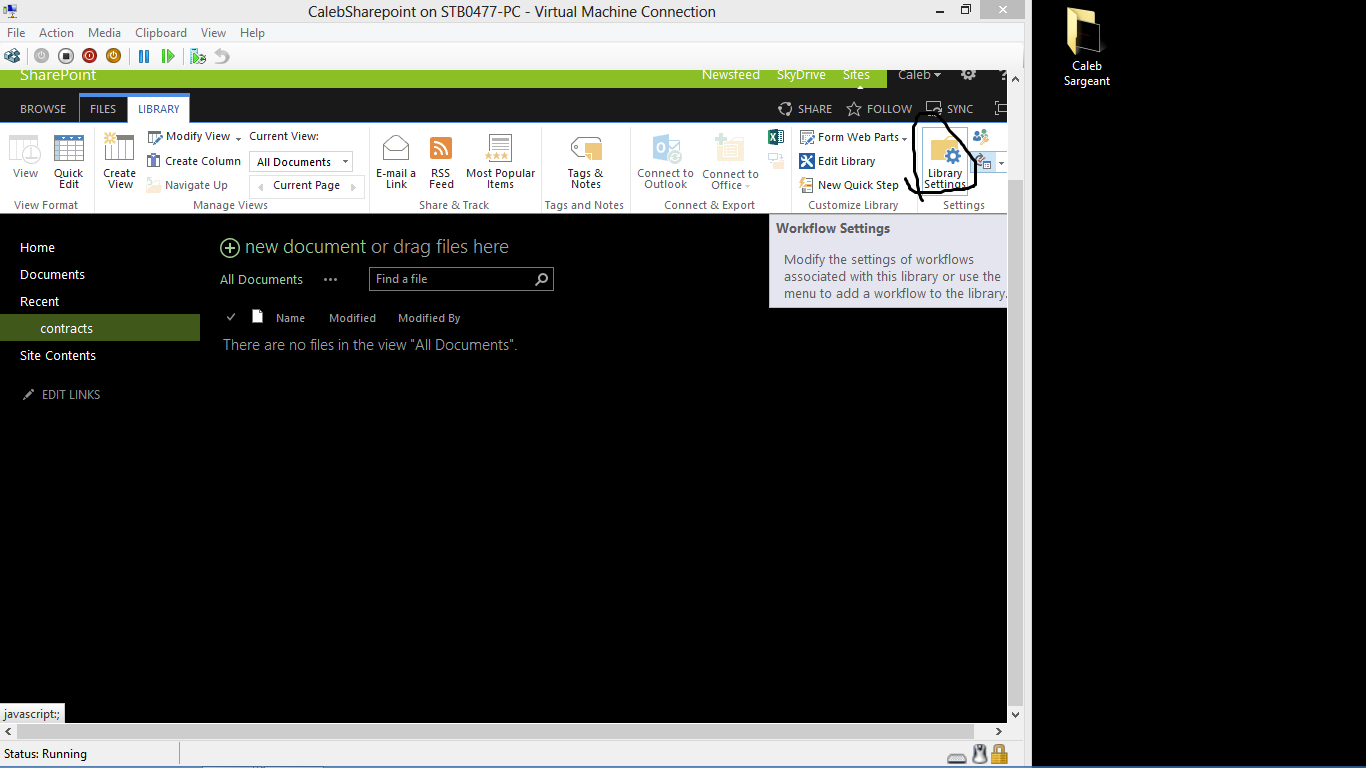Click the Create View ribbon icon

click(120, 161)
